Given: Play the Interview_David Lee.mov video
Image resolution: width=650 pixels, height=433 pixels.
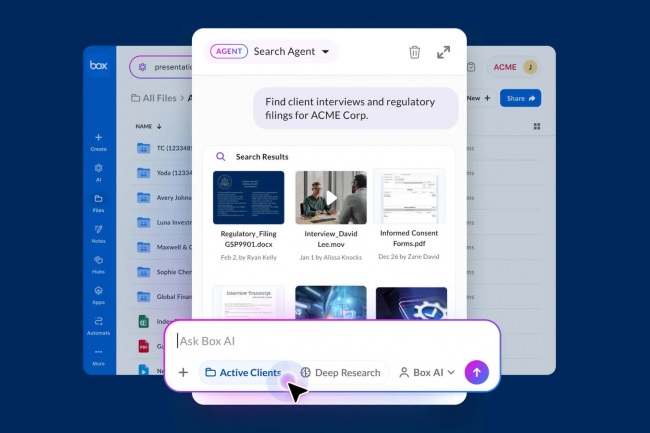Looking at the screenshot, I should [331, 198].
